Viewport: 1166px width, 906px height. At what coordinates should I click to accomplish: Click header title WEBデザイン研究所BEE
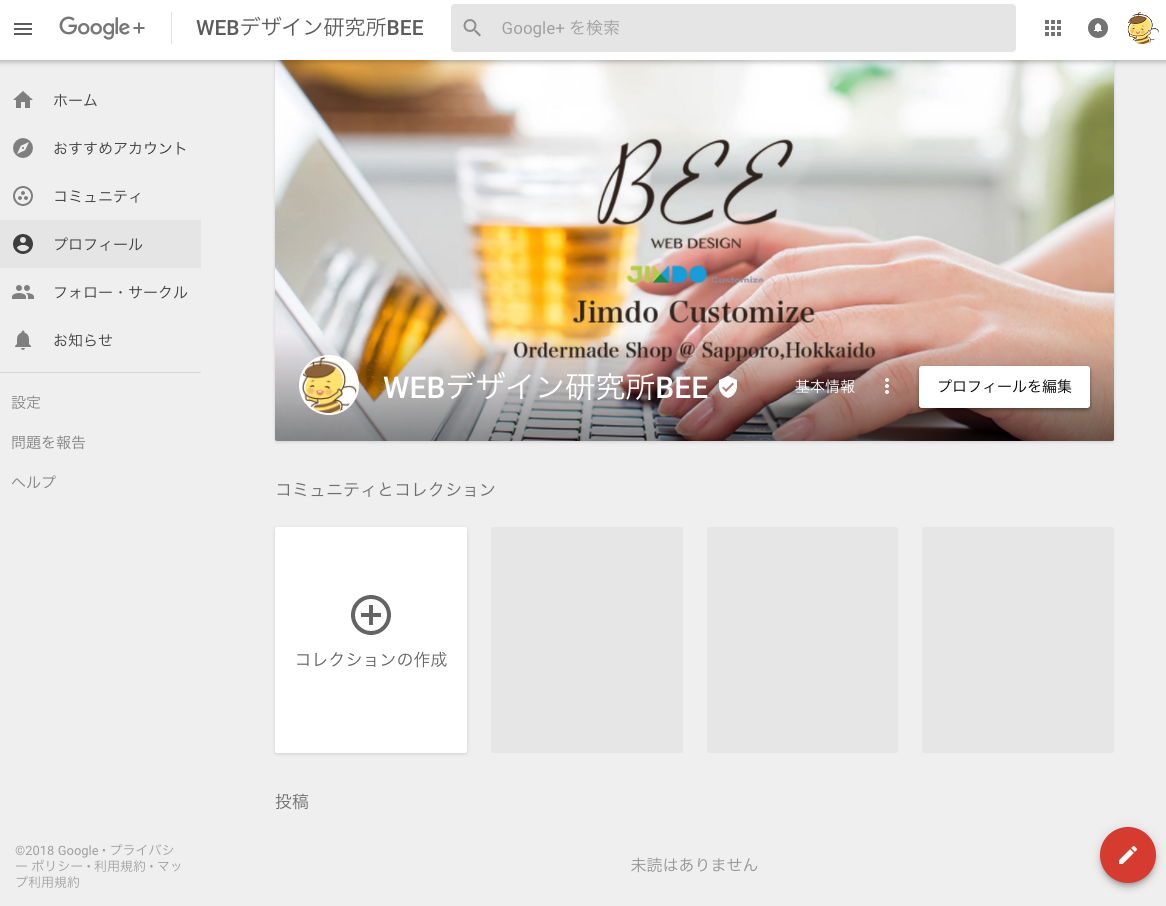click(309, 28)
